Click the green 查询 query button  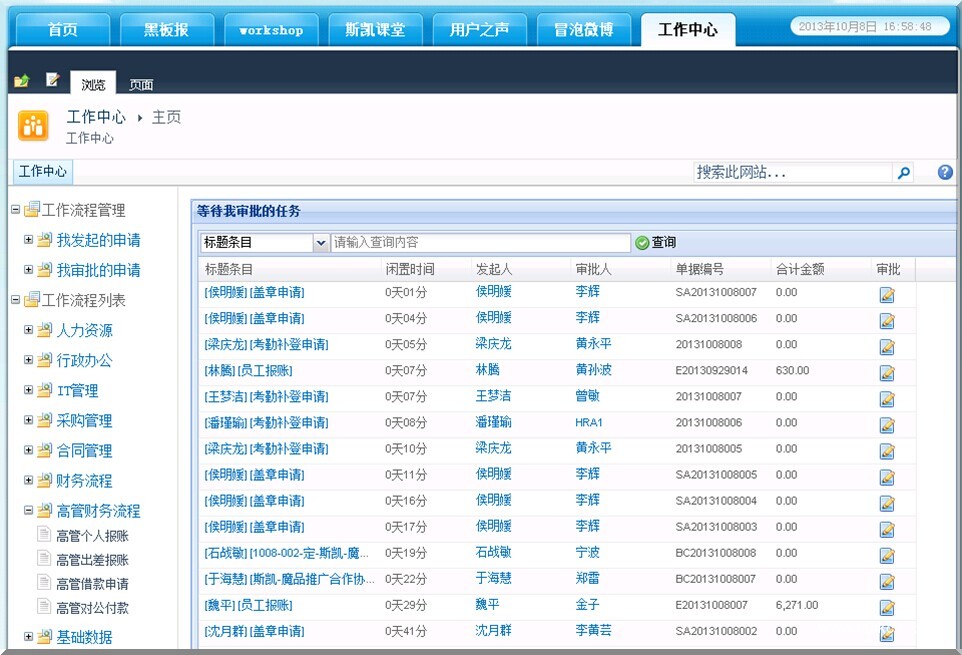click(x=656, y=243)
